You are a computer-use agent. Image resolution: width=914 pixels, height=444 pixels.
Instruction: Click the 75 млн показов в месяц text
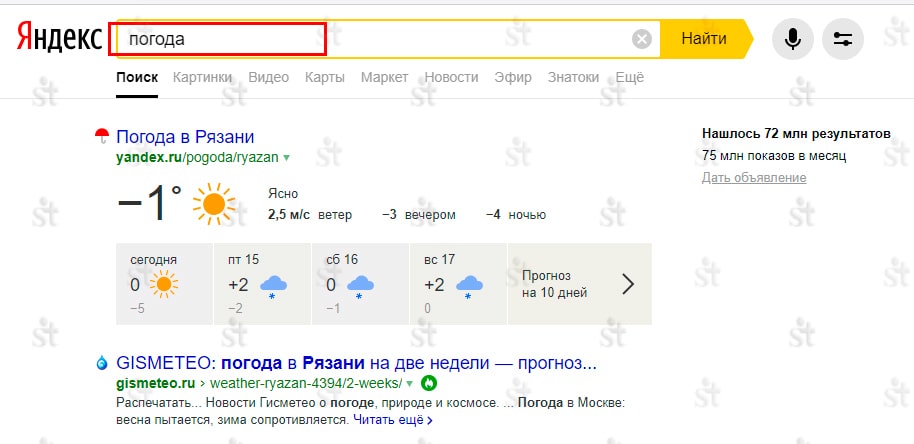click(x=774, y=156)
